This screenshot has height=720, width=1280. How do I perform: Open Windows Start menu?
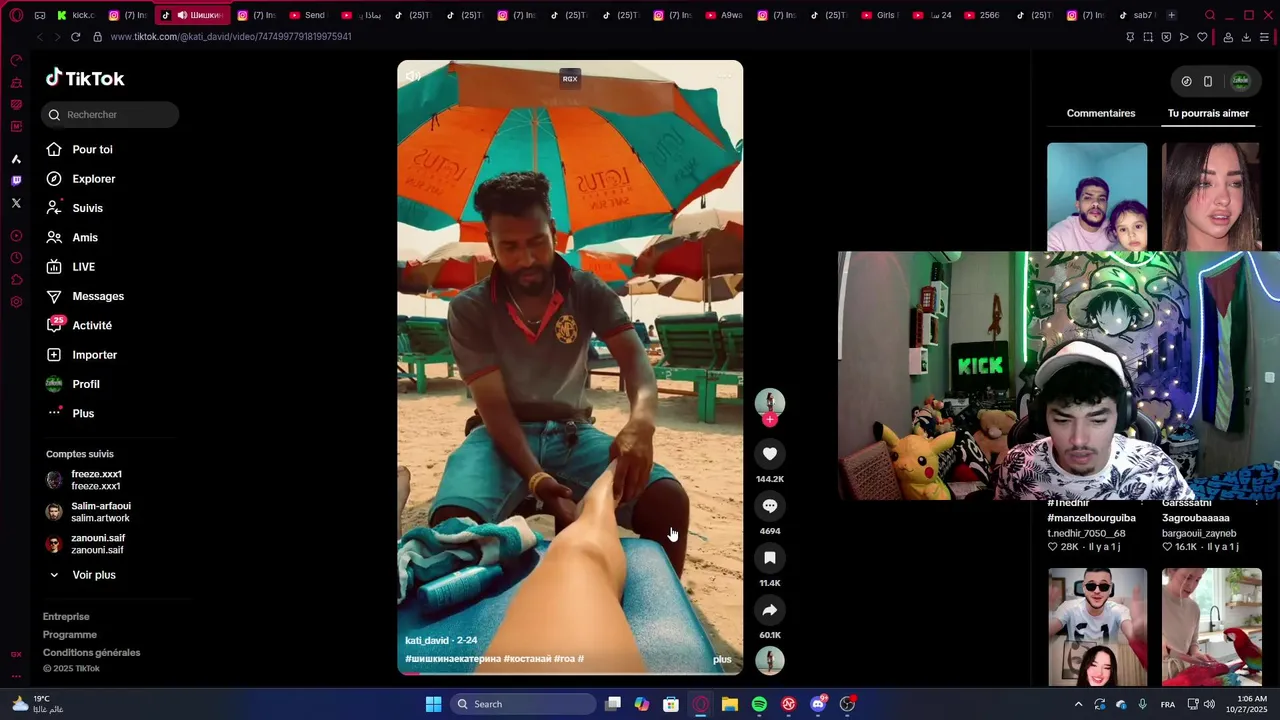click(433, 704)
